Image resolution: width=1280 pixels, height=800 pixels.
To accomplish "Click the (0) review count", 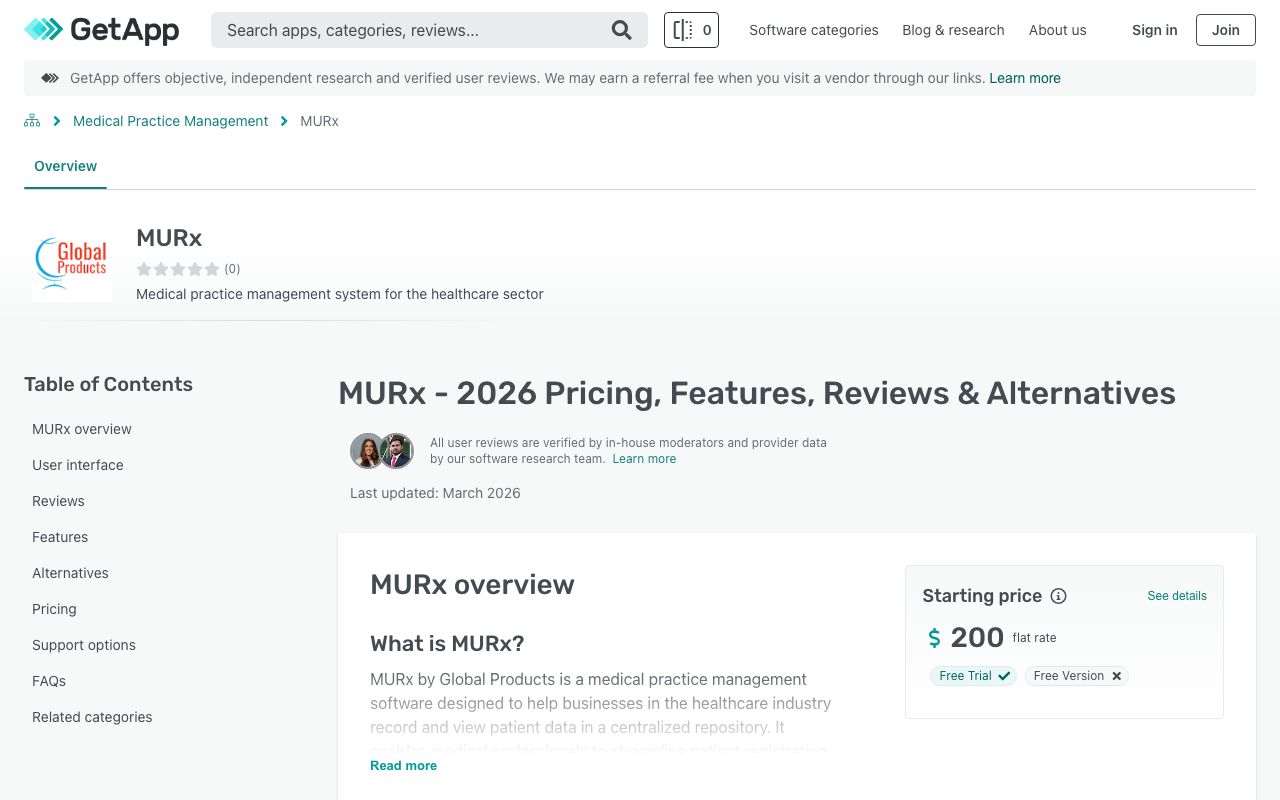I will point(232,269).
